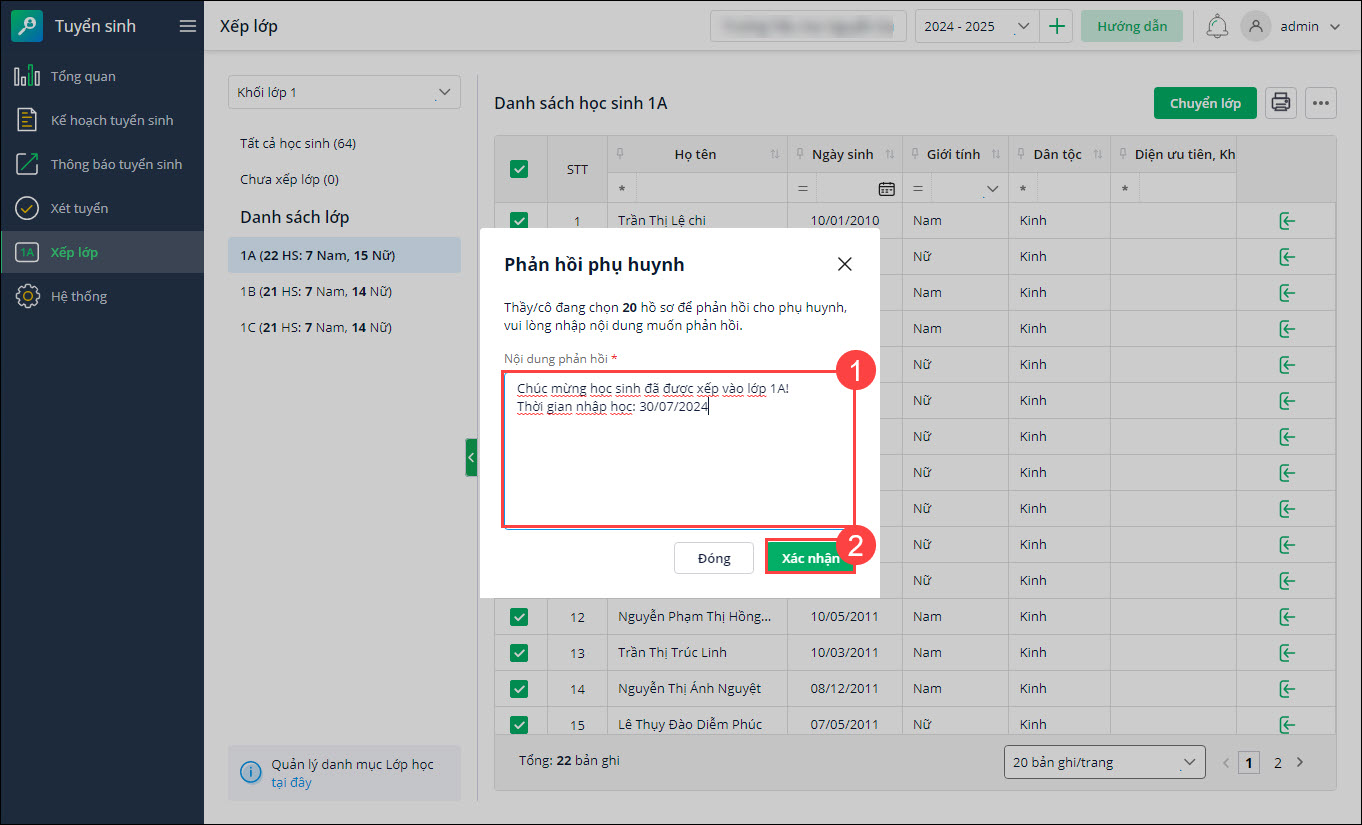Uncheck the checkbox for Trần Thị Trúc Linh

[519, 652]
